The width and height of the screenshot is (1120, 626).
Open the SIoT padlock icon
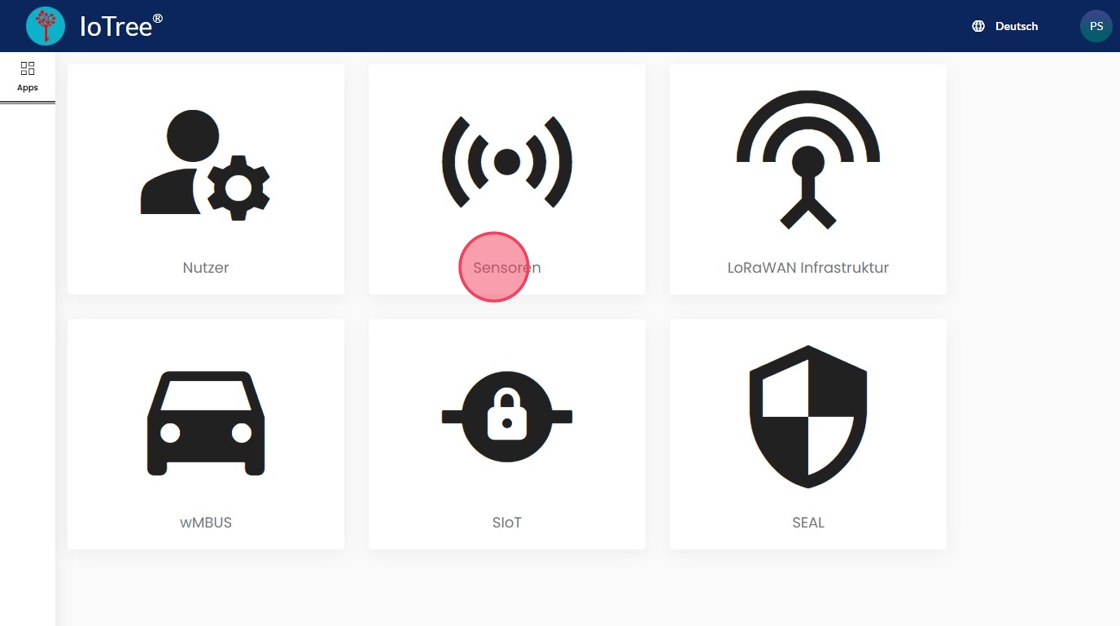(x=507, y=417)
